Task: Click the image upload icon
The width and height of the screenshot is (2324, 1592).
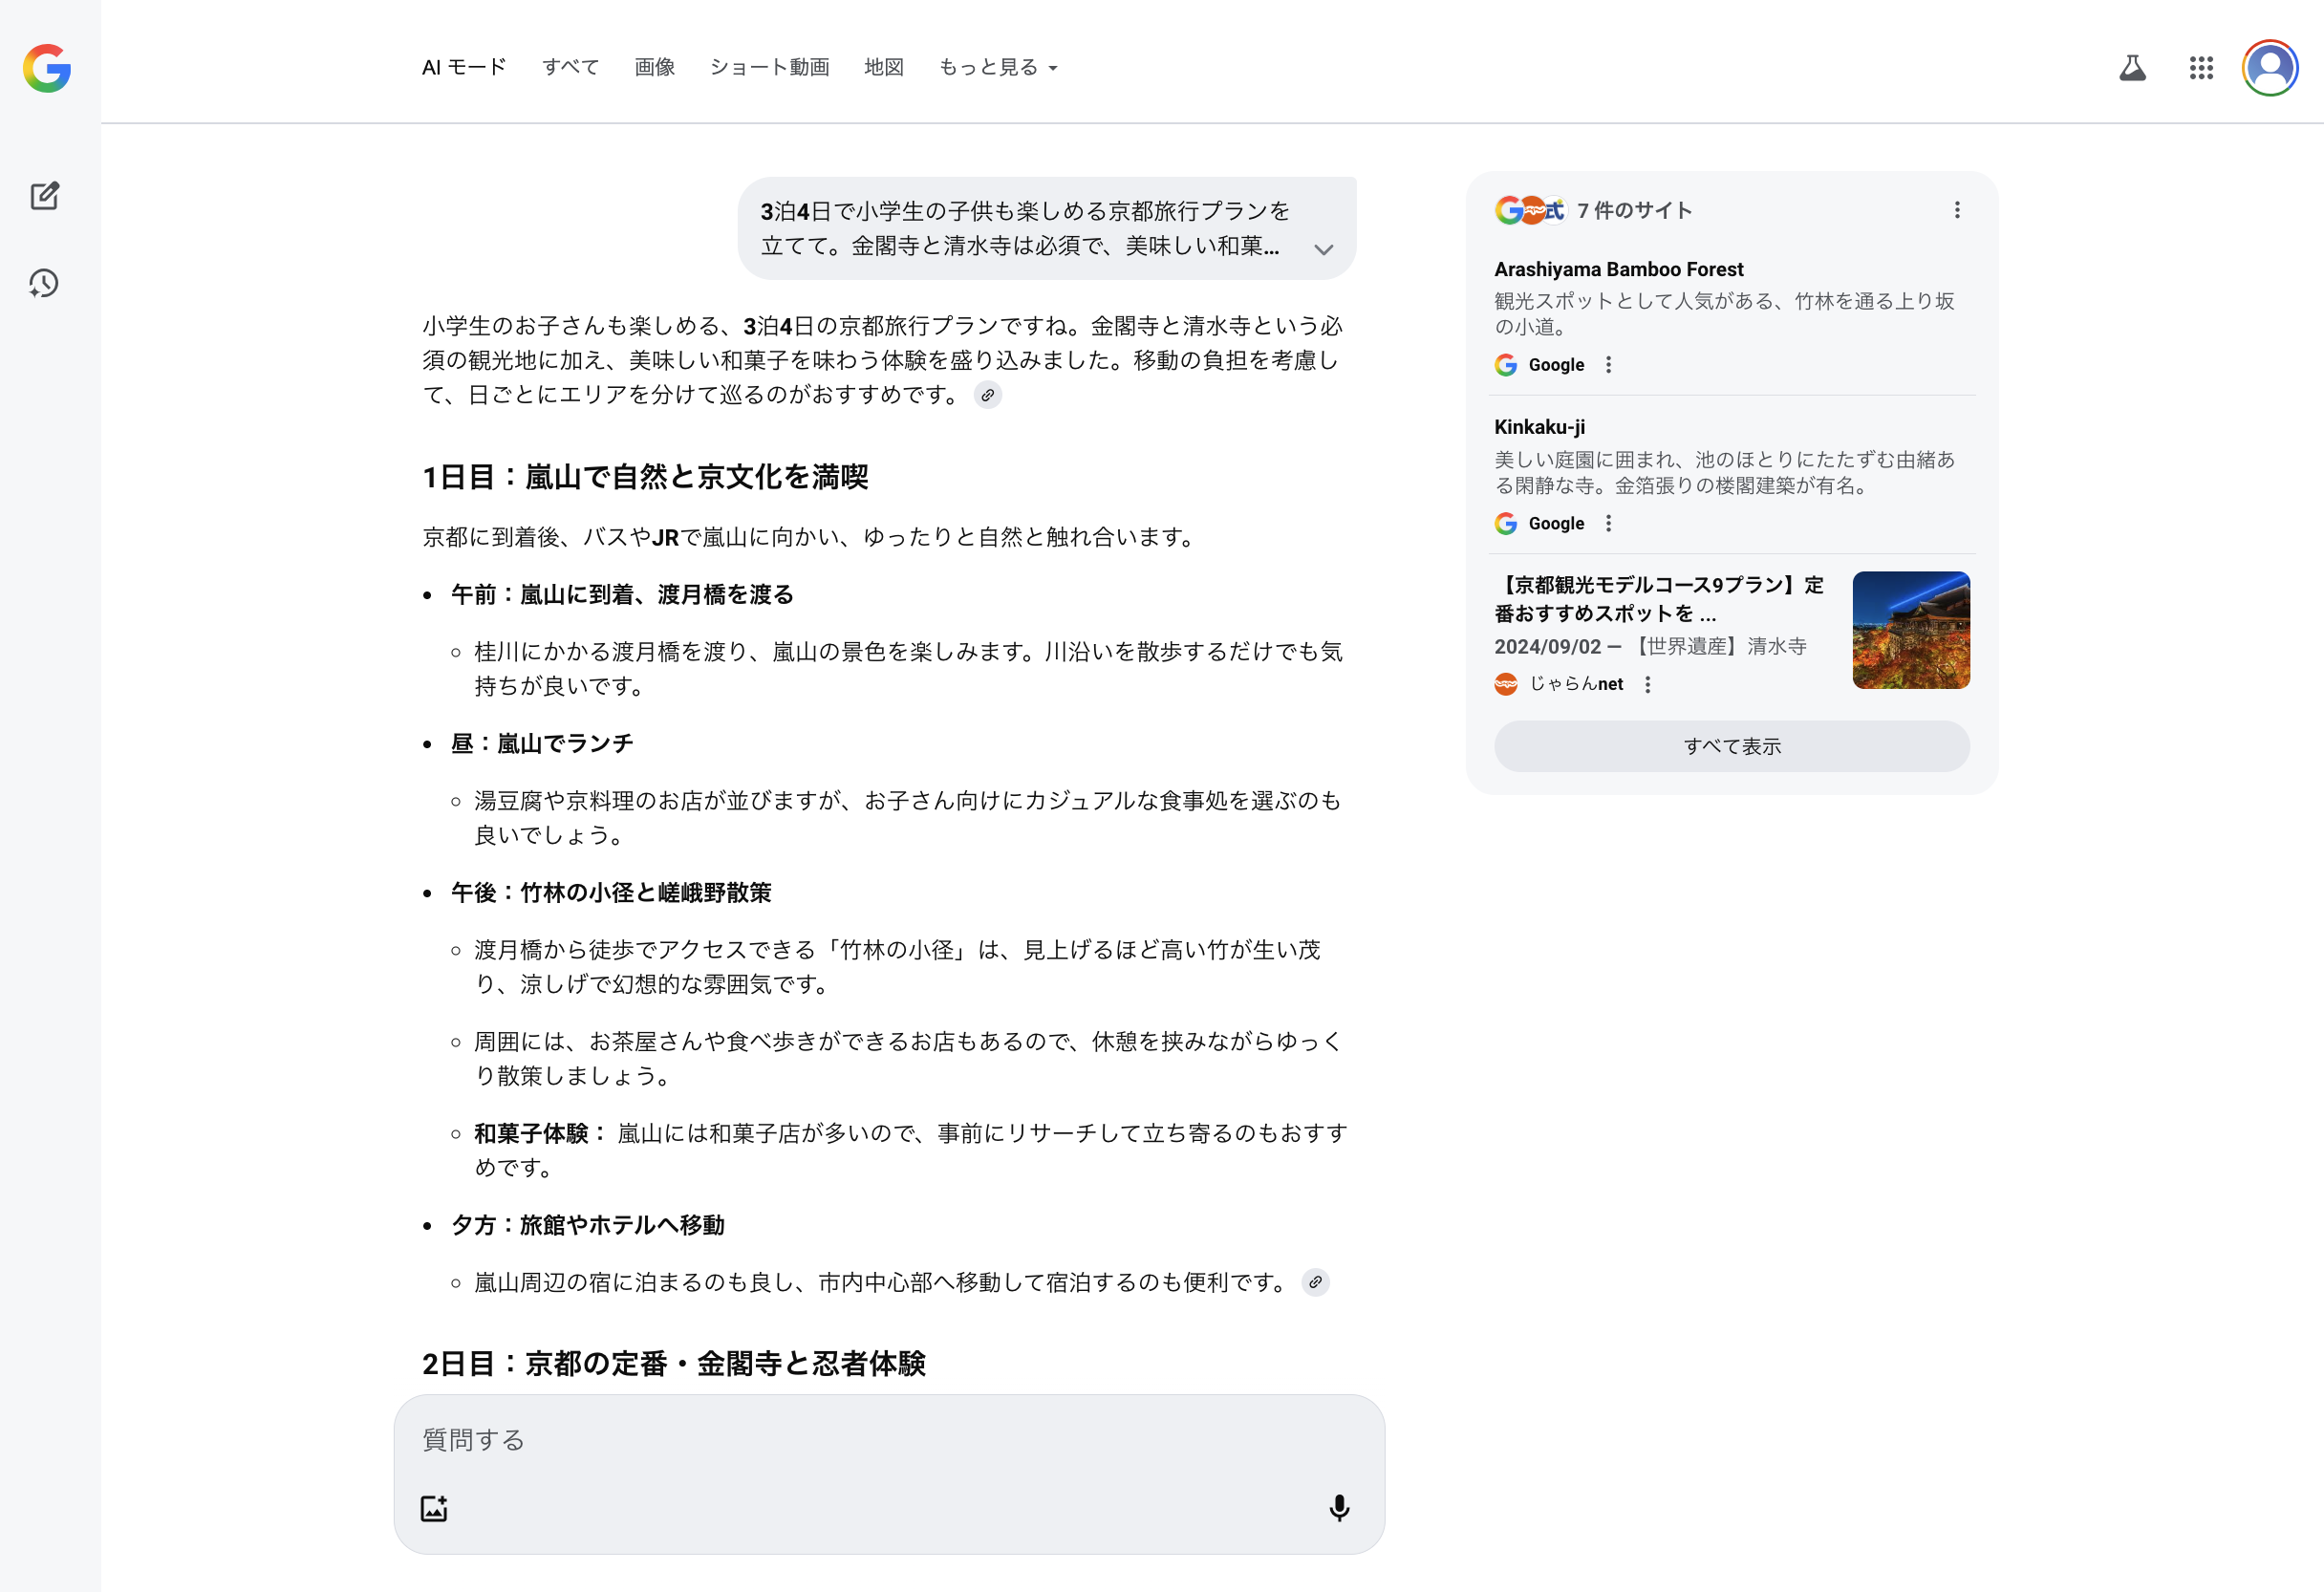Action: [x=434, y=1508]
